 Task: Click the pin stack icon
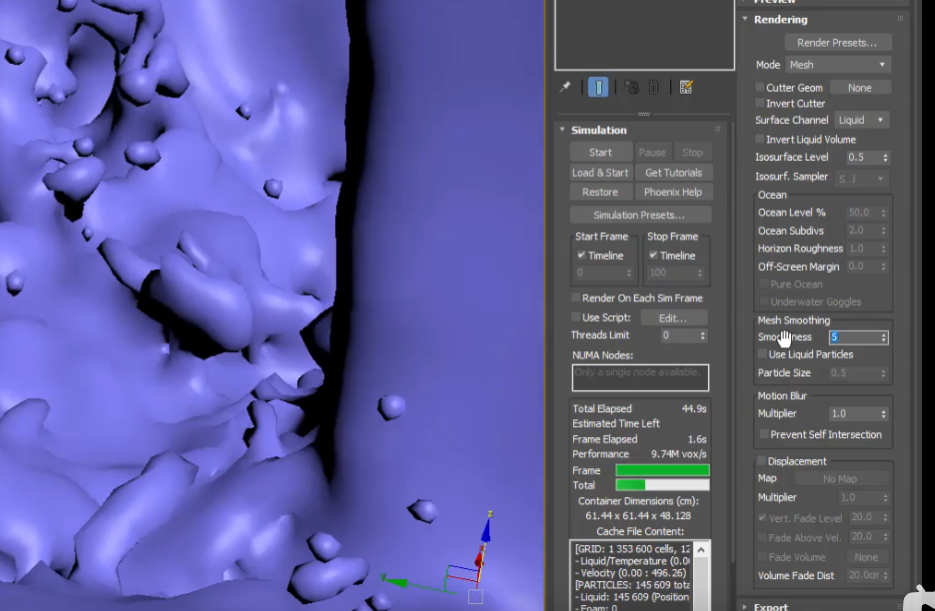[565, 87]
